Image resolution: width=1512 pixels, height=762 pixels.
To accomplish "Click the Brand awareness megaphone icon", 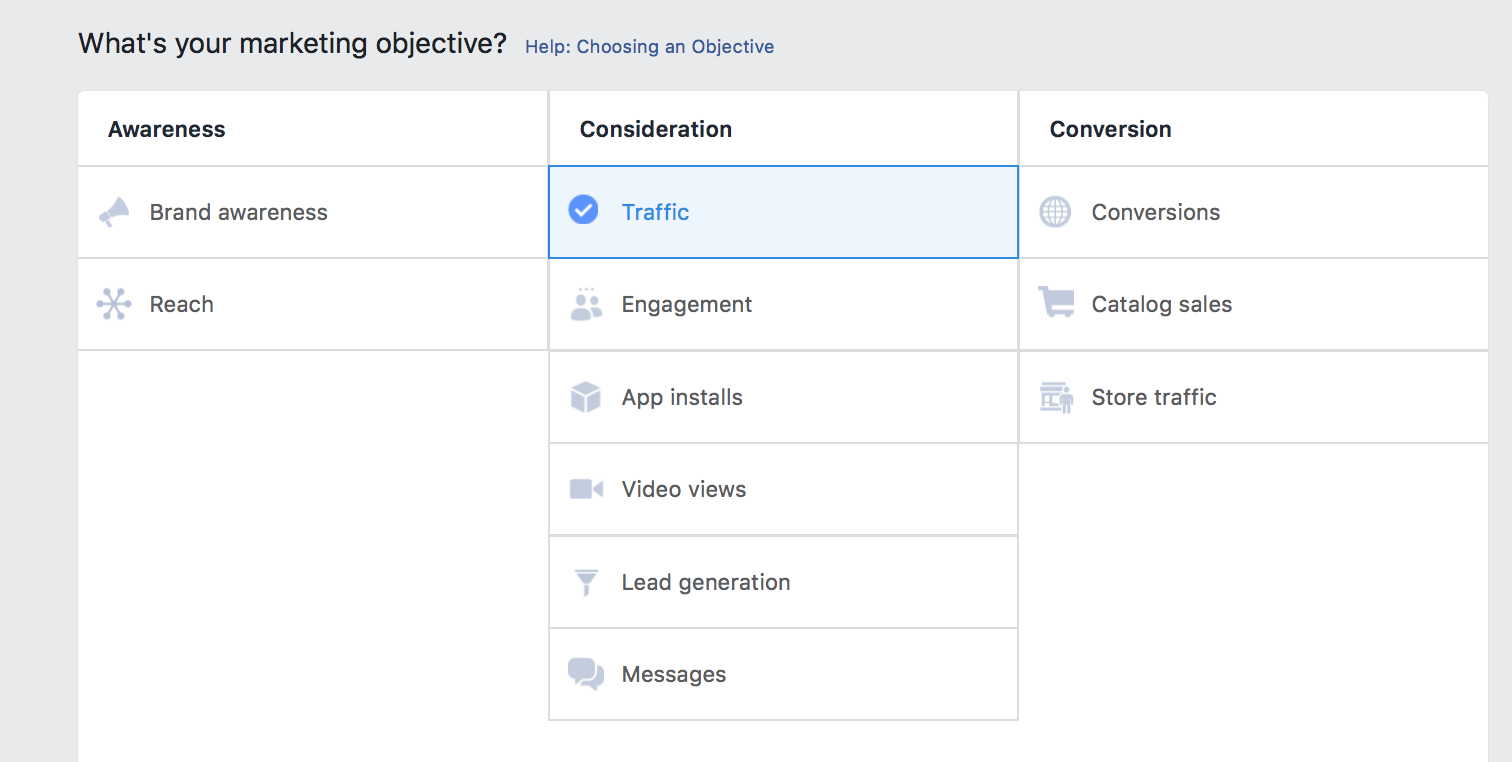I will pos(114,212).
